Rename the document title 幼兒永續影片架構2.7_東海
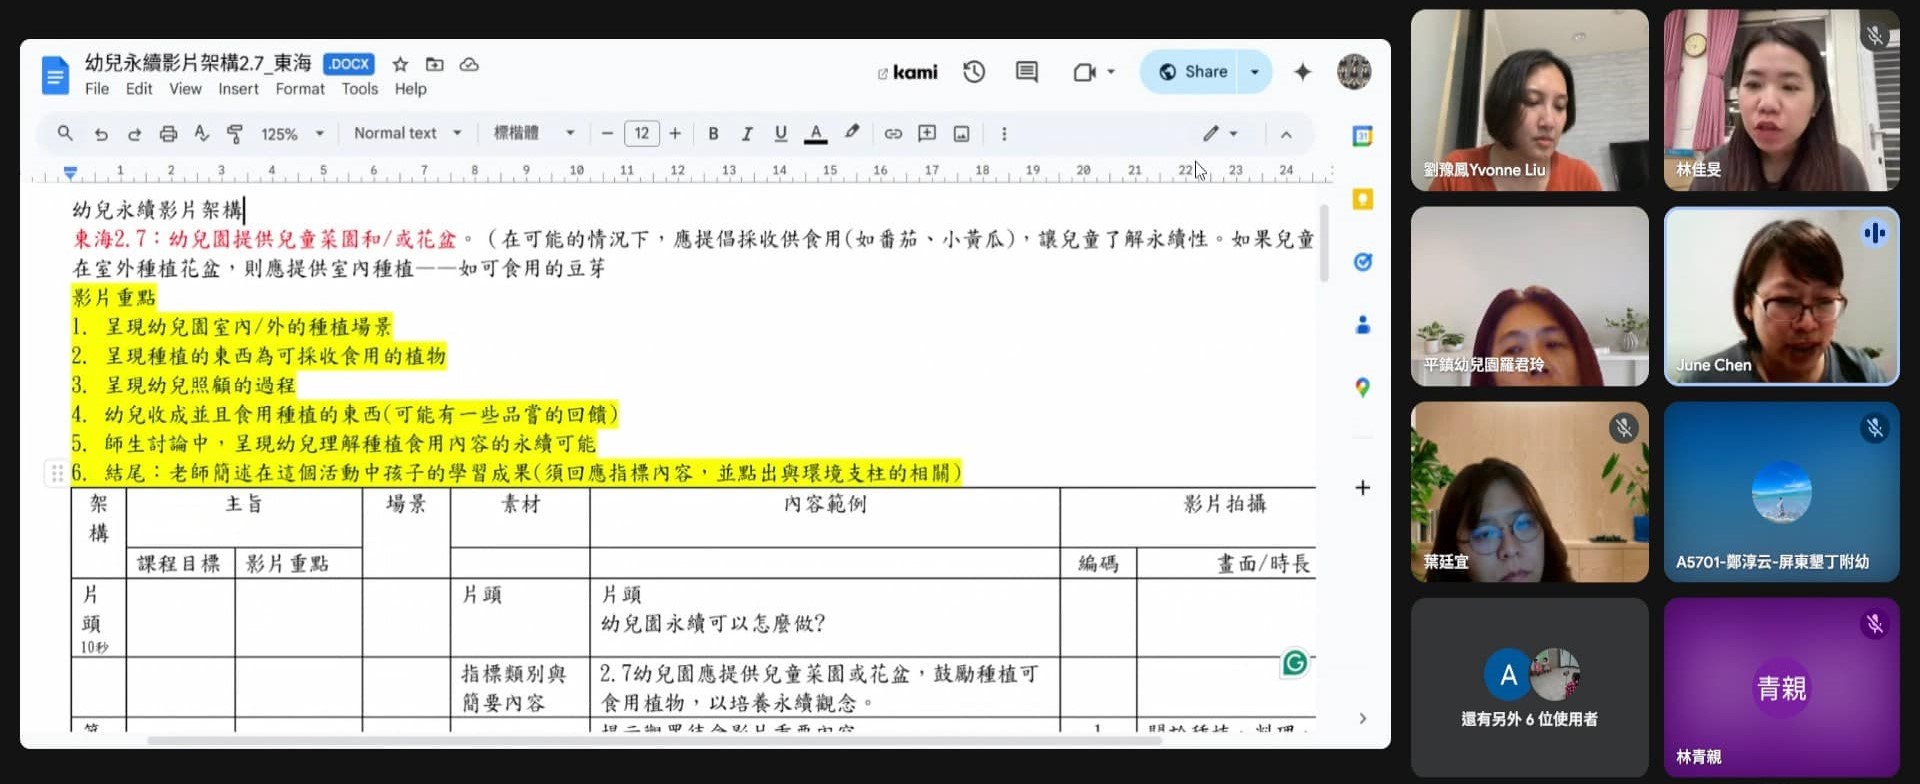The height and width of the screenshot is (784, 1920). click(198, 64)
